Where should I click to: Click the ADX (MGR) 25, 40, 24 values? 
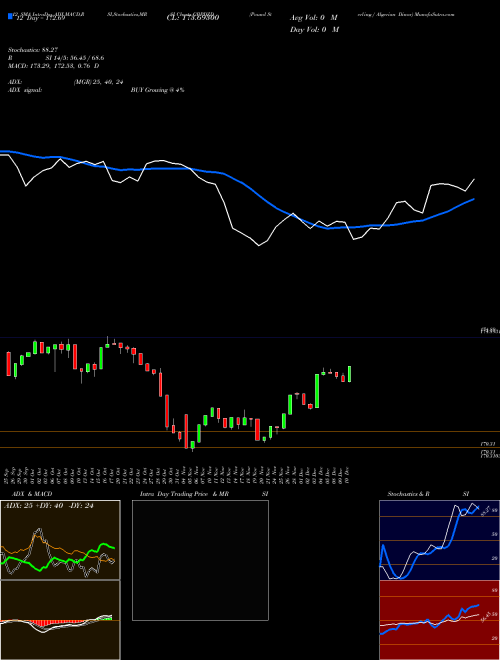pos(98,82)
